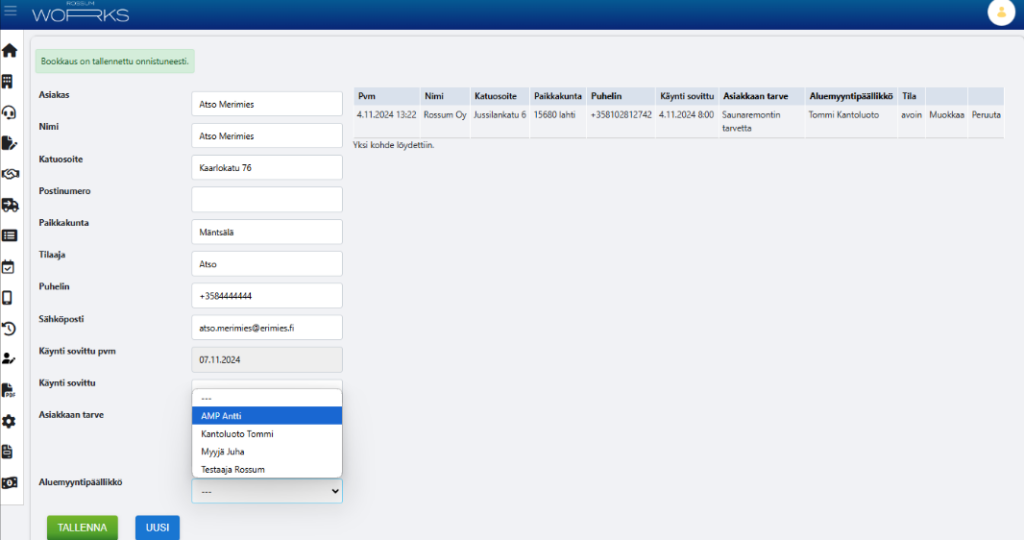Click the empty Postinumero field
The image size is (1024, 540).
point(266,200)
